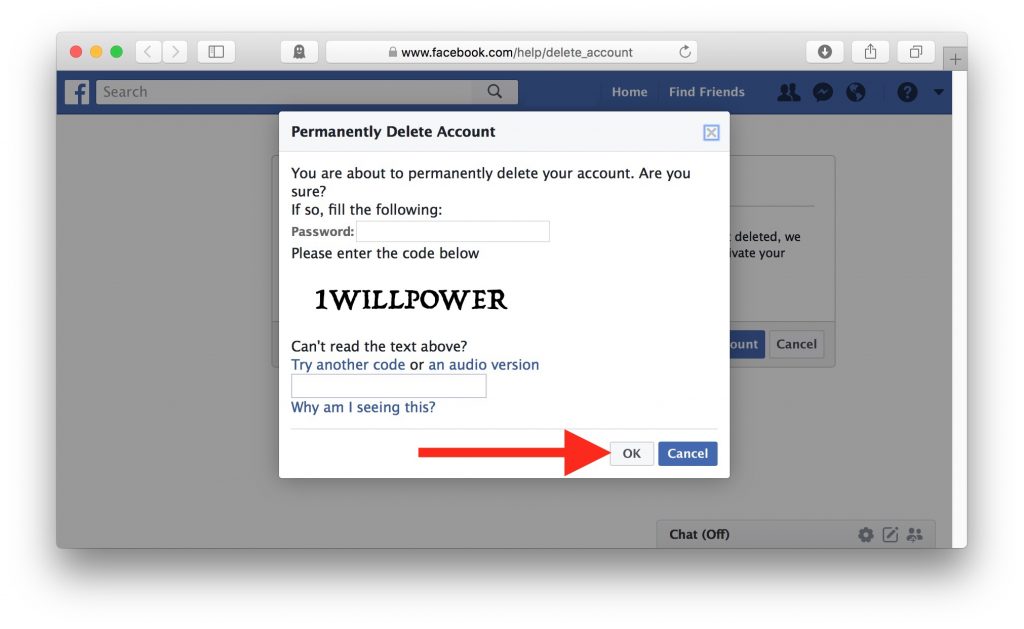Click the Safari share icon
This screenshot has width=1024, height=629.
coord(870,52)
